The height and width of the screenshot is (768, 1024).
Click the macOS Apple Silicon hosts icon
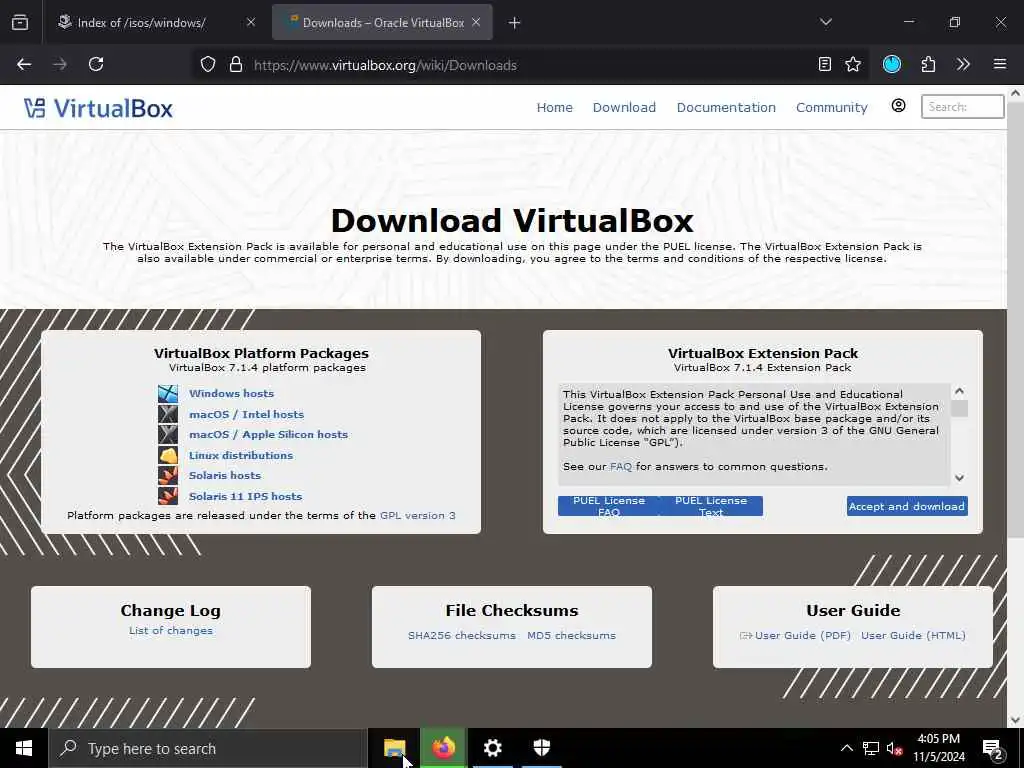[x=168, y=434]
